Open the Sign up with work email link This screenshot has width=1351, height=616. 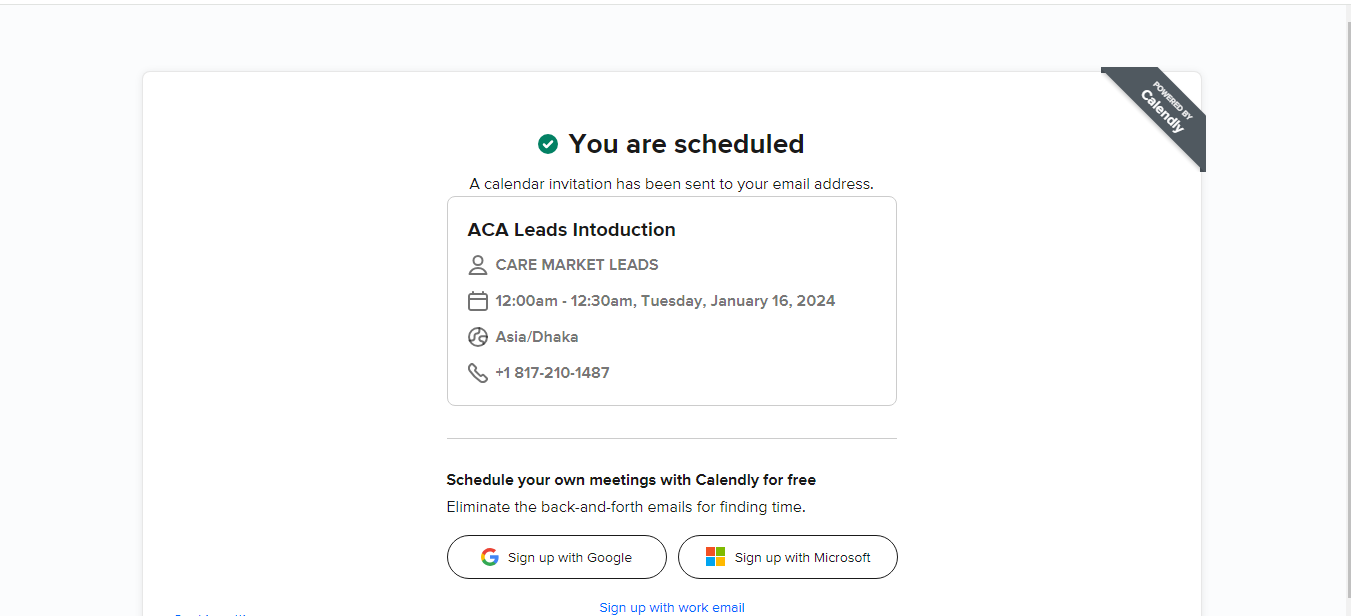pyautogui.click(x=672, y=607)
